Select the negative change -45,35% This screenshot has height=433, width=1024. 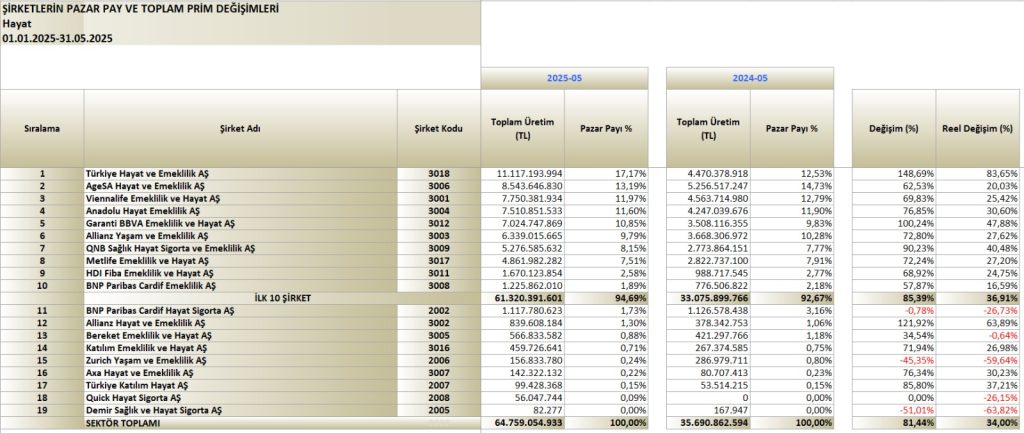pos(893,361)
